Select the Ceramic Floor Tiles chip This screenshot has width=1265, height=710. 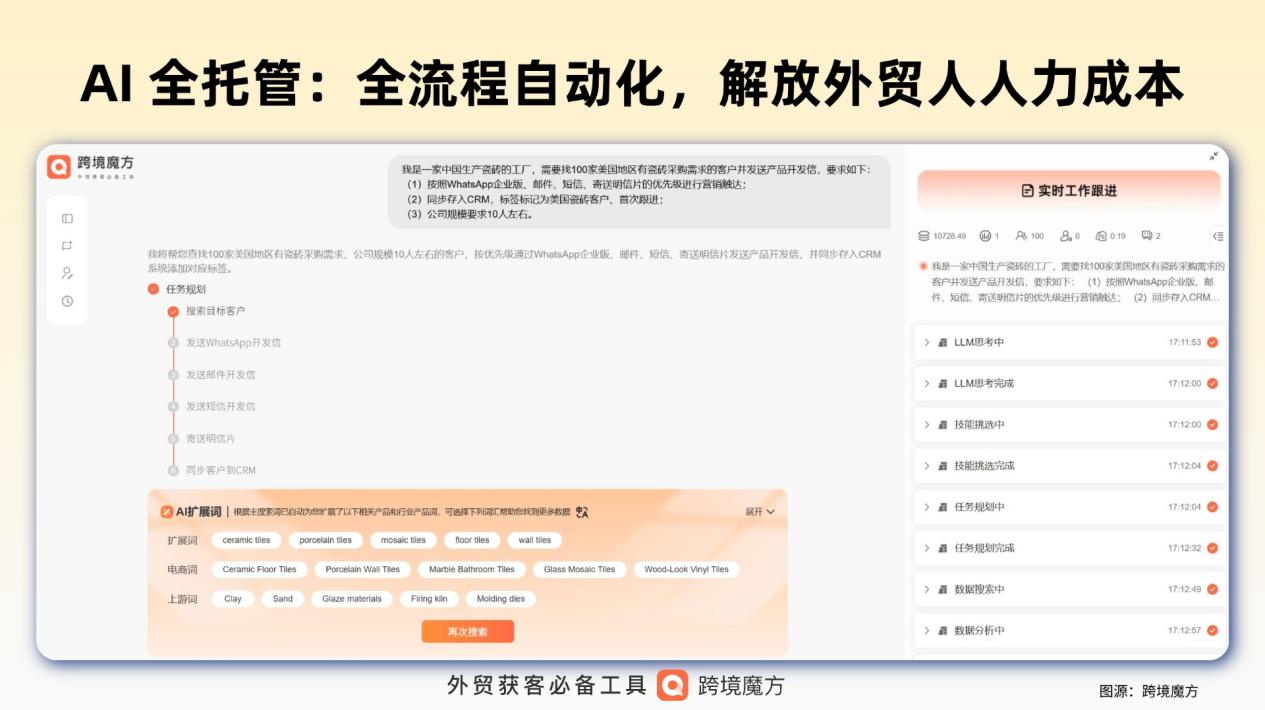(260, 570)
